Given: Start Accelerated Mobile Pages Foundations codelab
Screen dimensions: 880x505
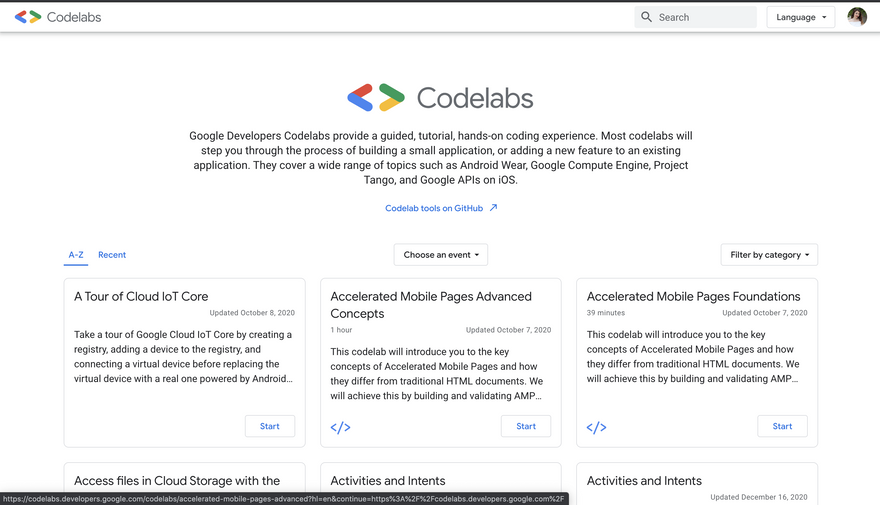Looking at the screenshot, I should 782,426.
